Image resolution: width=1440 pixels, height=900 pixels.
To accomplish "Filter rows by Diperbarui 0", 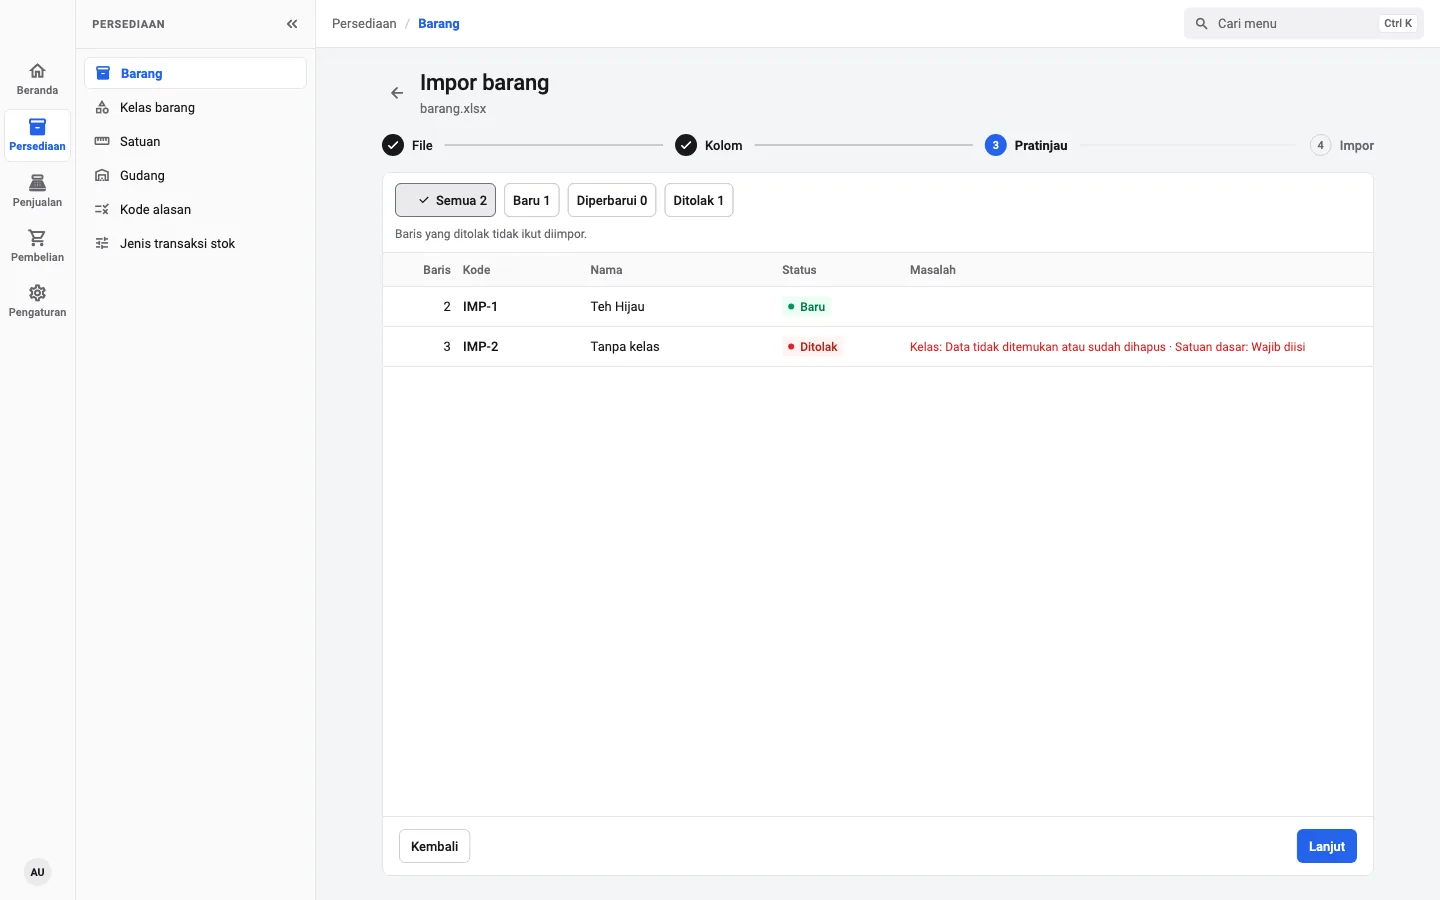I will point(612,200).
